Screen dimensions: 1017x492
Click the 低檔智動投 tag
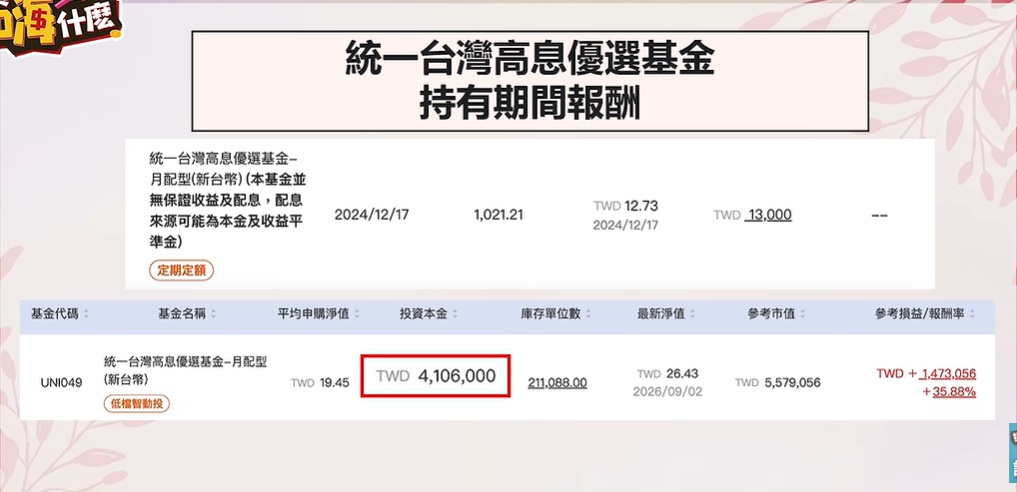tap(137, 404)
